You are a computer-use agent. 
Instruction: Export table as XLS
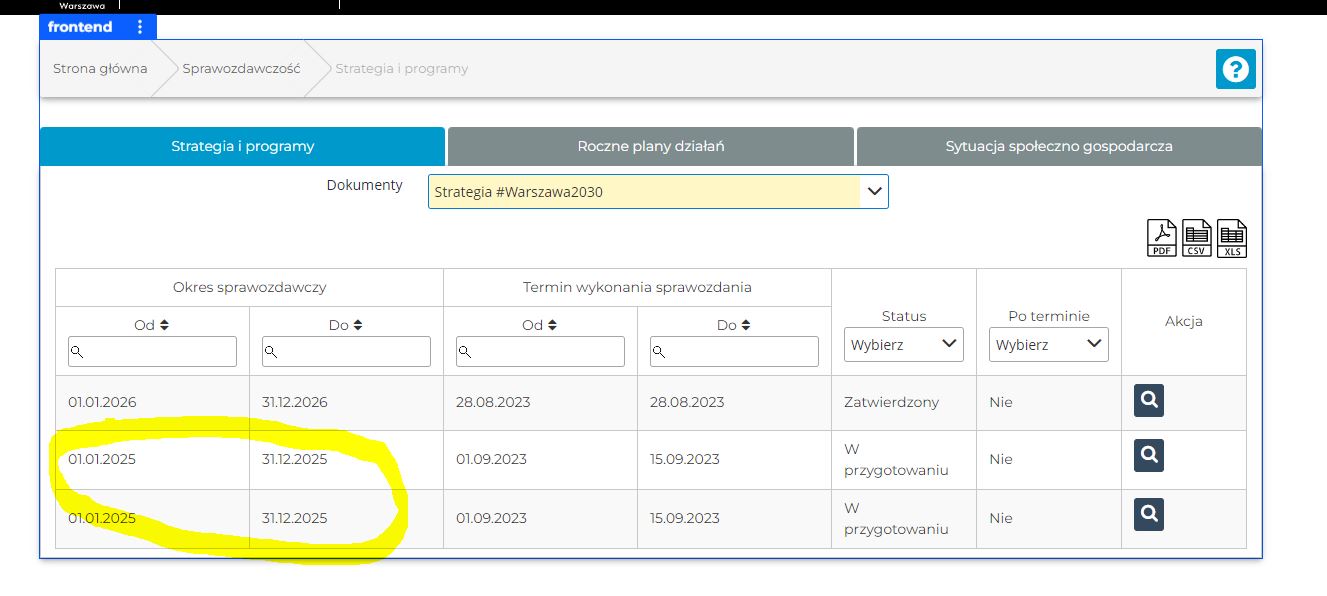[x=1232, y=238]
